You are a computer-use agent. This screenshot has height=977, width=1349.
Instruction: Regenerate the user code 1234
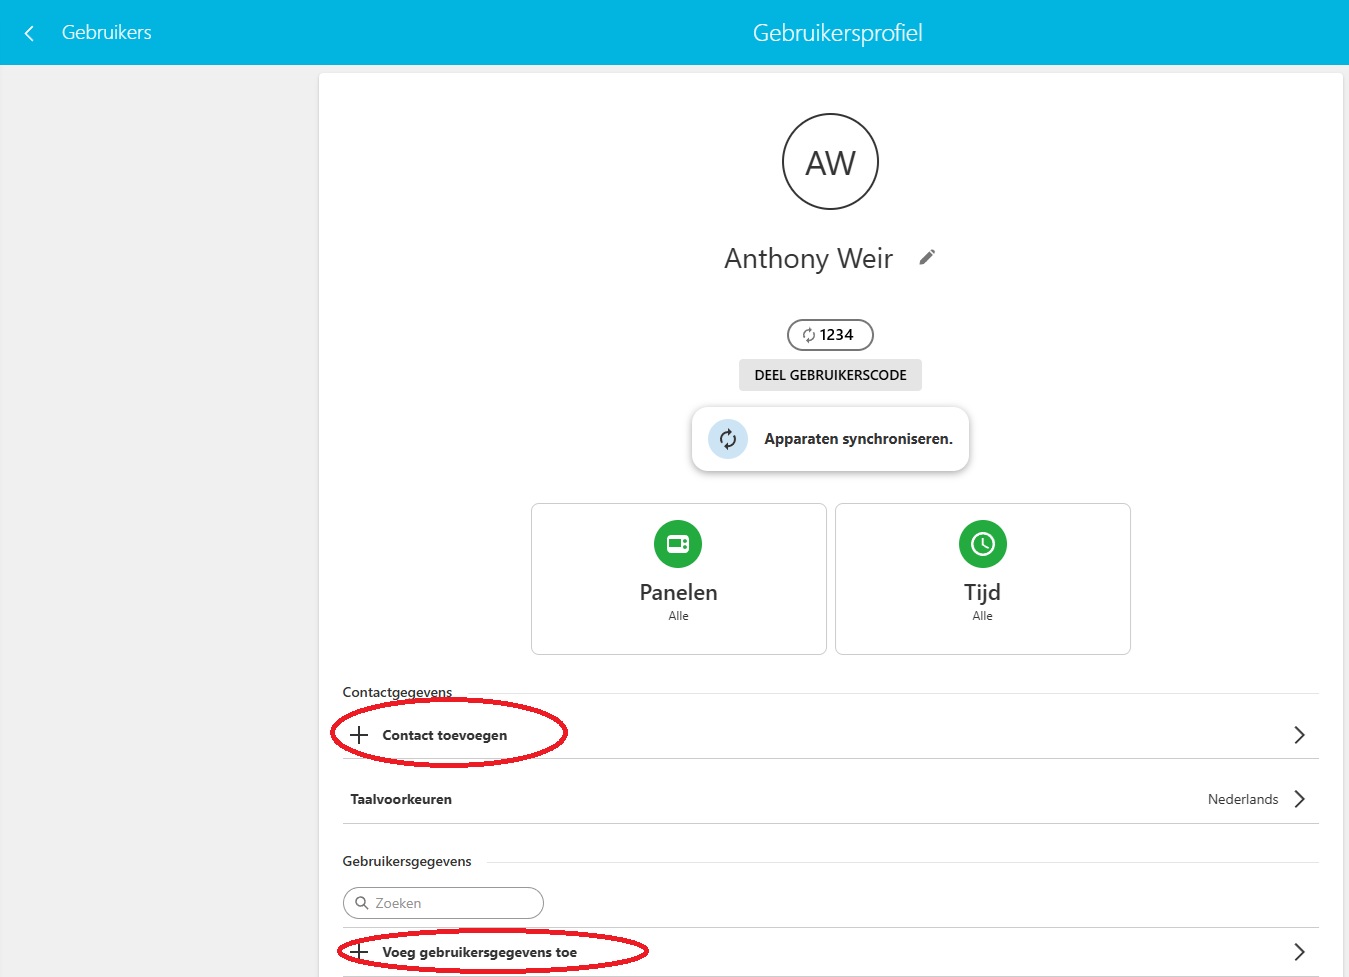coord(809,335)
